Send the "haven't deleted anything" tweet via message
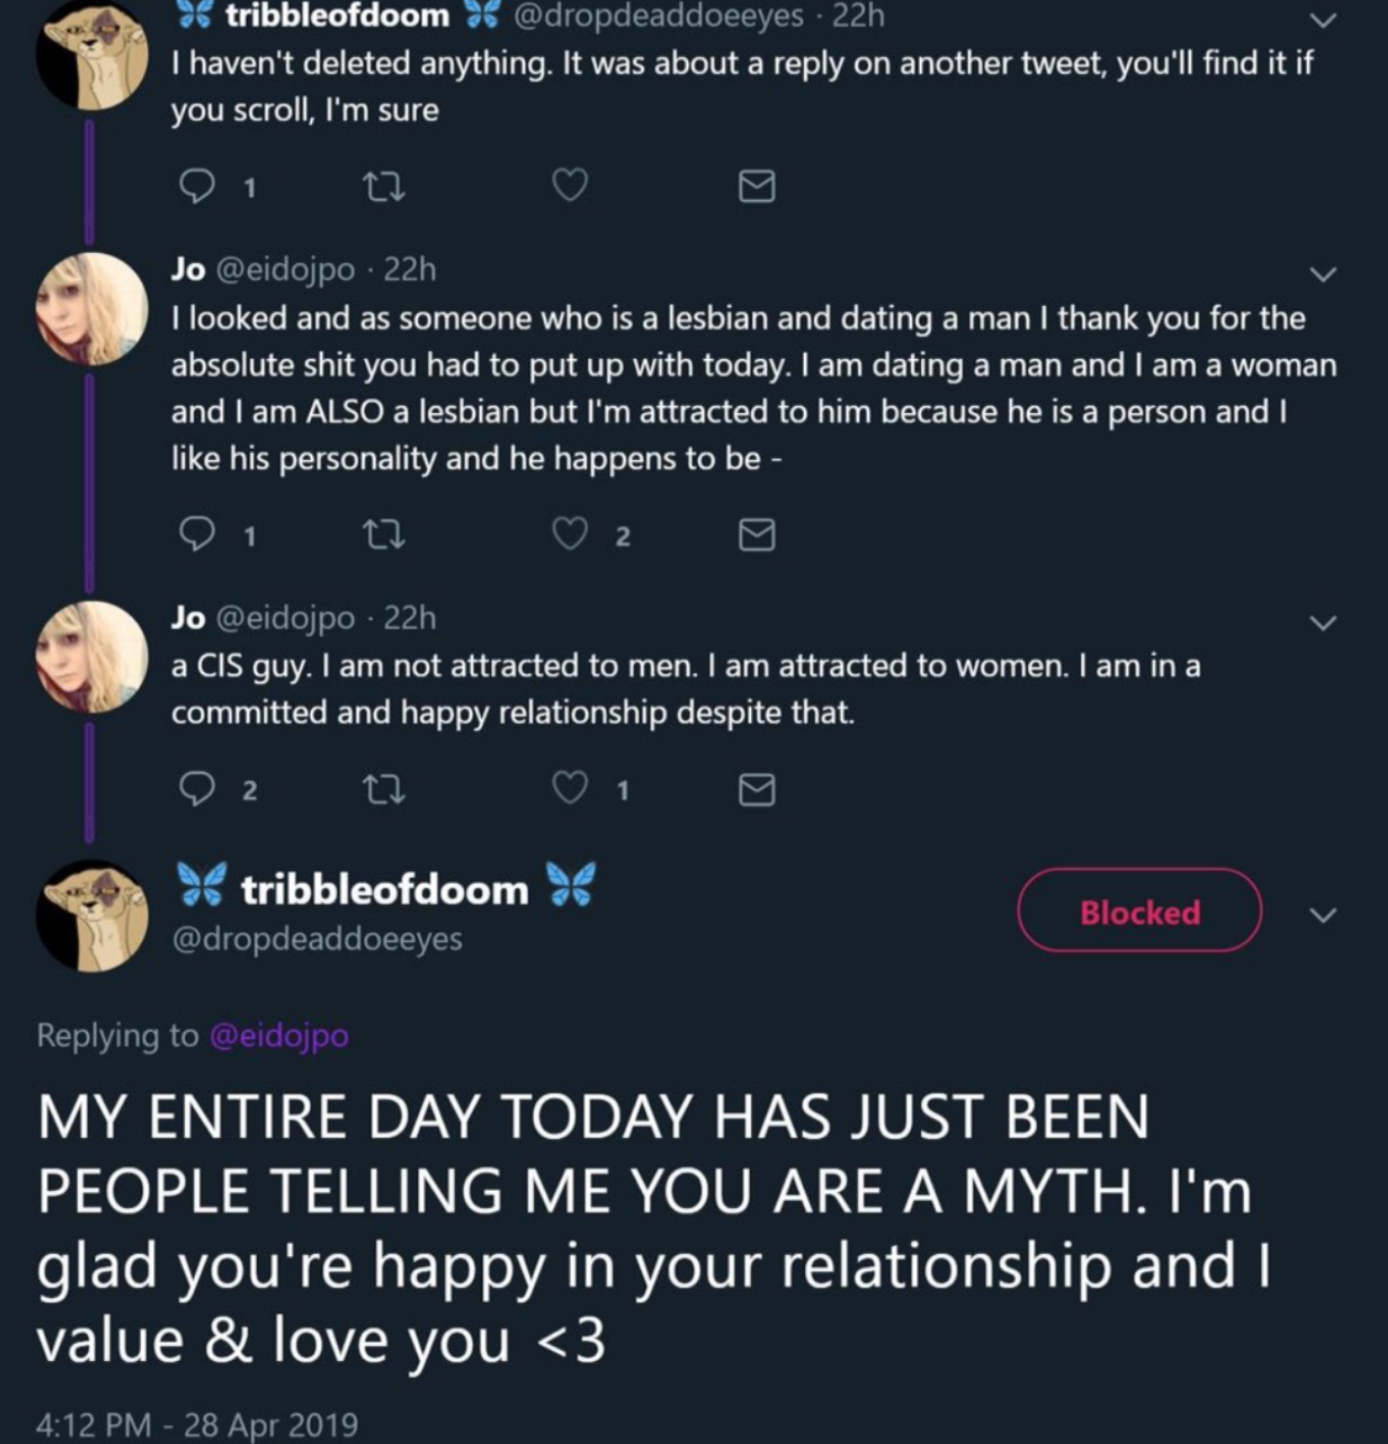The height and width of the screenshot is (1444, 1388). pyautogui.click(x=756, y=186)
